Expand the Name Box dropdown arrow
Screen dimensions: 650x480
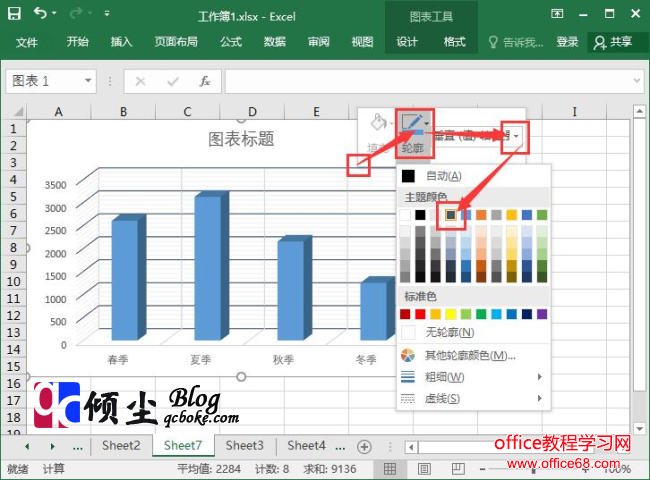[x=88, y=80]
